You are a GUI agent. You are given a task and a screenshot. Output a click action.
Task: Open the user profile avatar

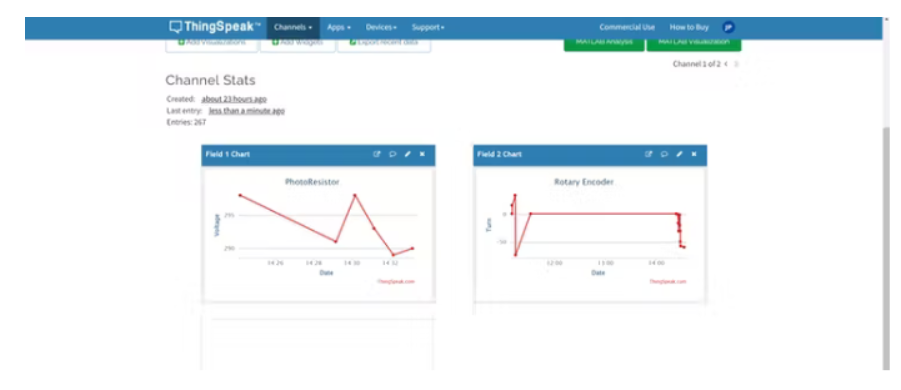[x=729, y=27]
